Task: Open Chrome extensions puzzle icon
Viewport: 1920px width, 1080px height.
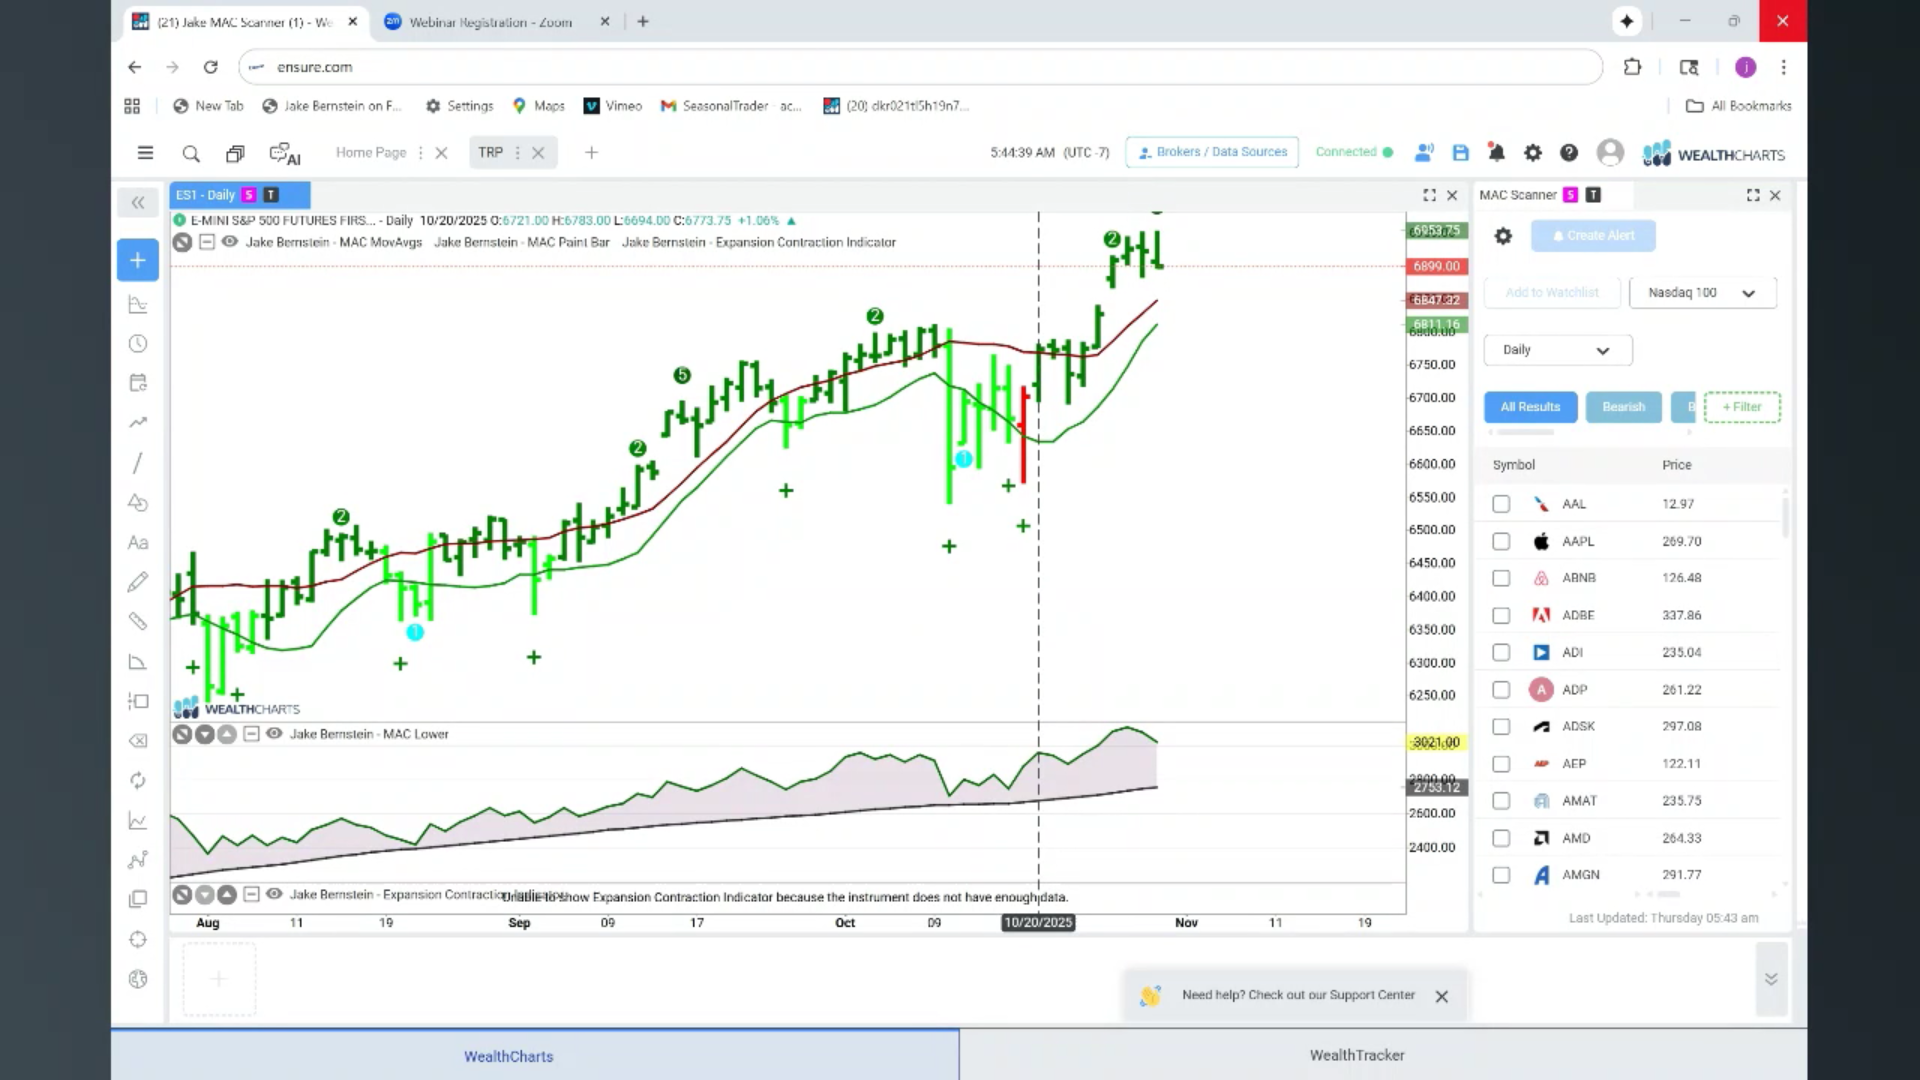Action: (1633, 67)
